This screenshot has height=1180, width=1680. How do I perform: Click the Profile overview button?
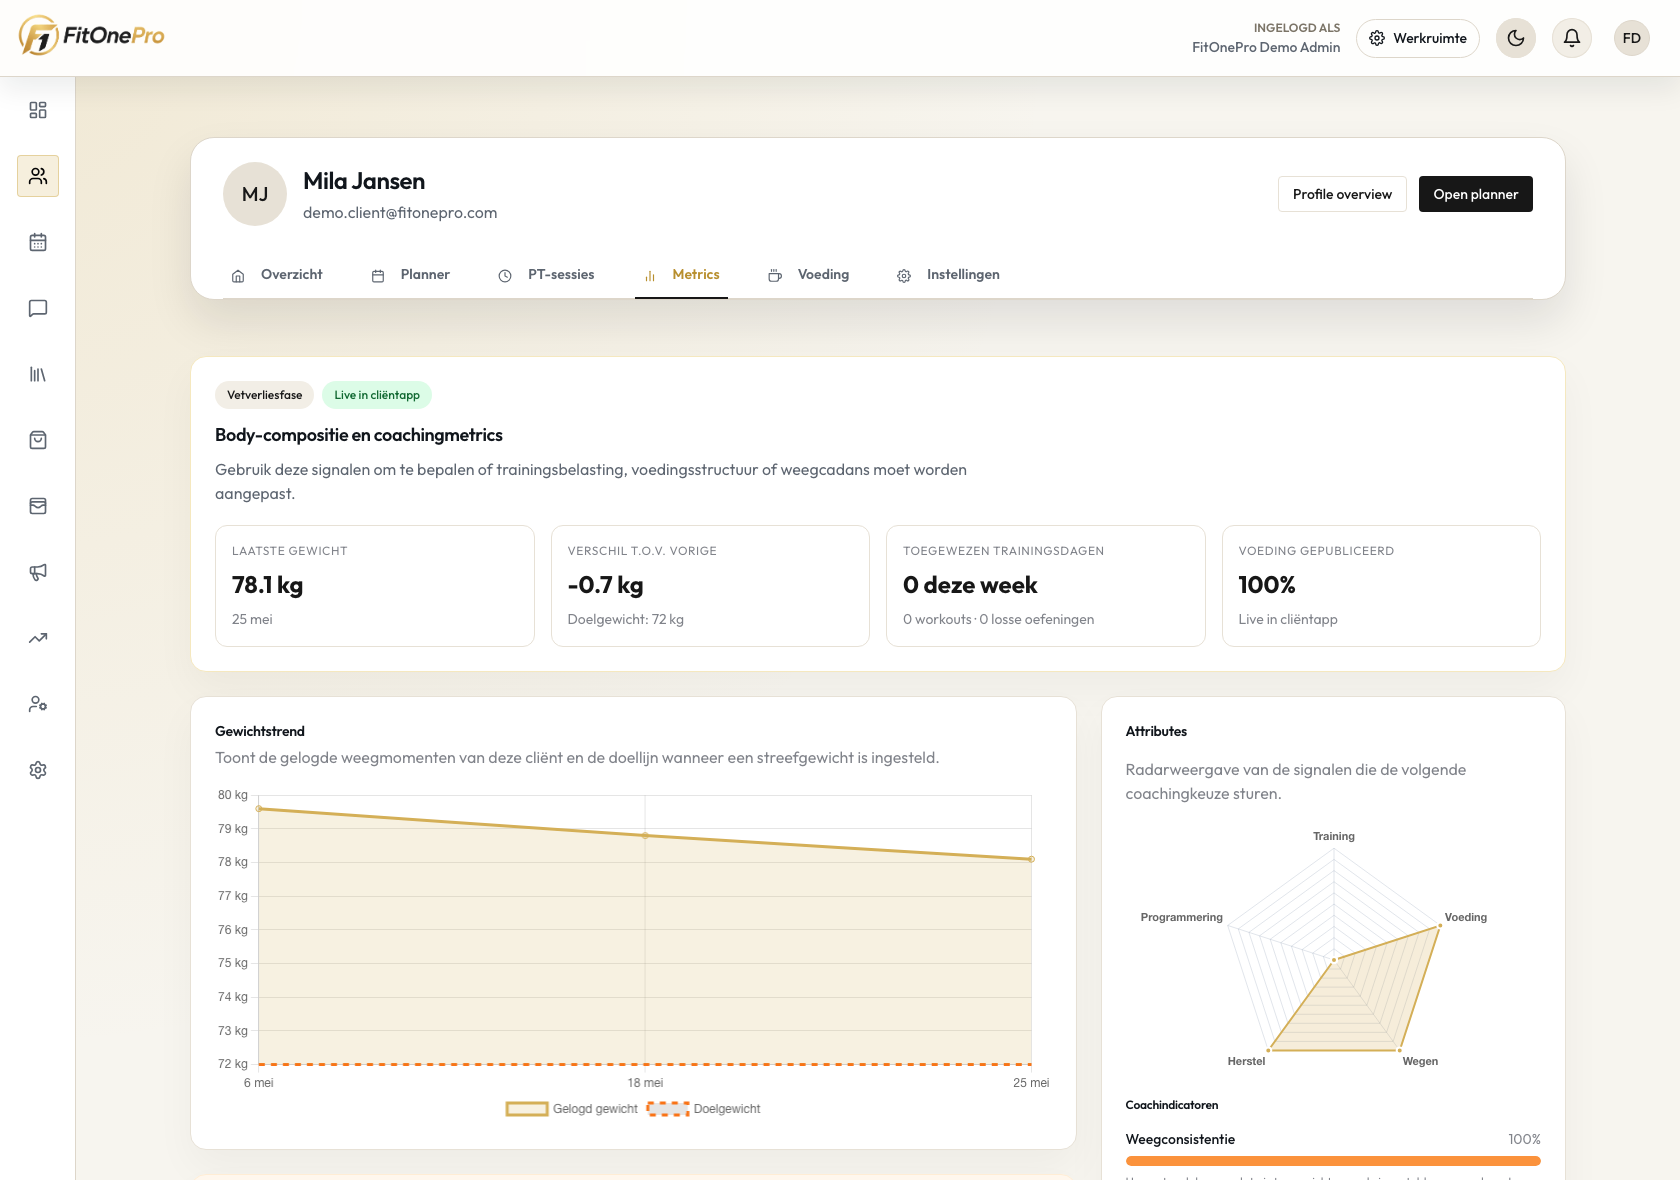click(x=1342, y=194)
